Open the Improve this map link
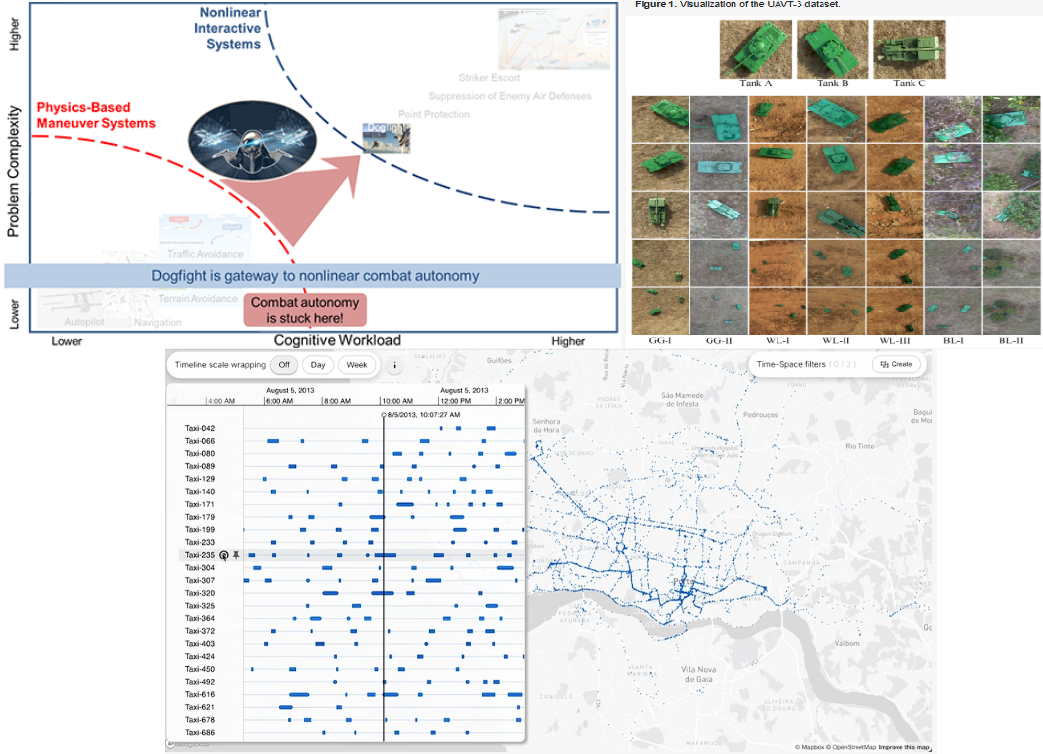 (x=904, y=747)
